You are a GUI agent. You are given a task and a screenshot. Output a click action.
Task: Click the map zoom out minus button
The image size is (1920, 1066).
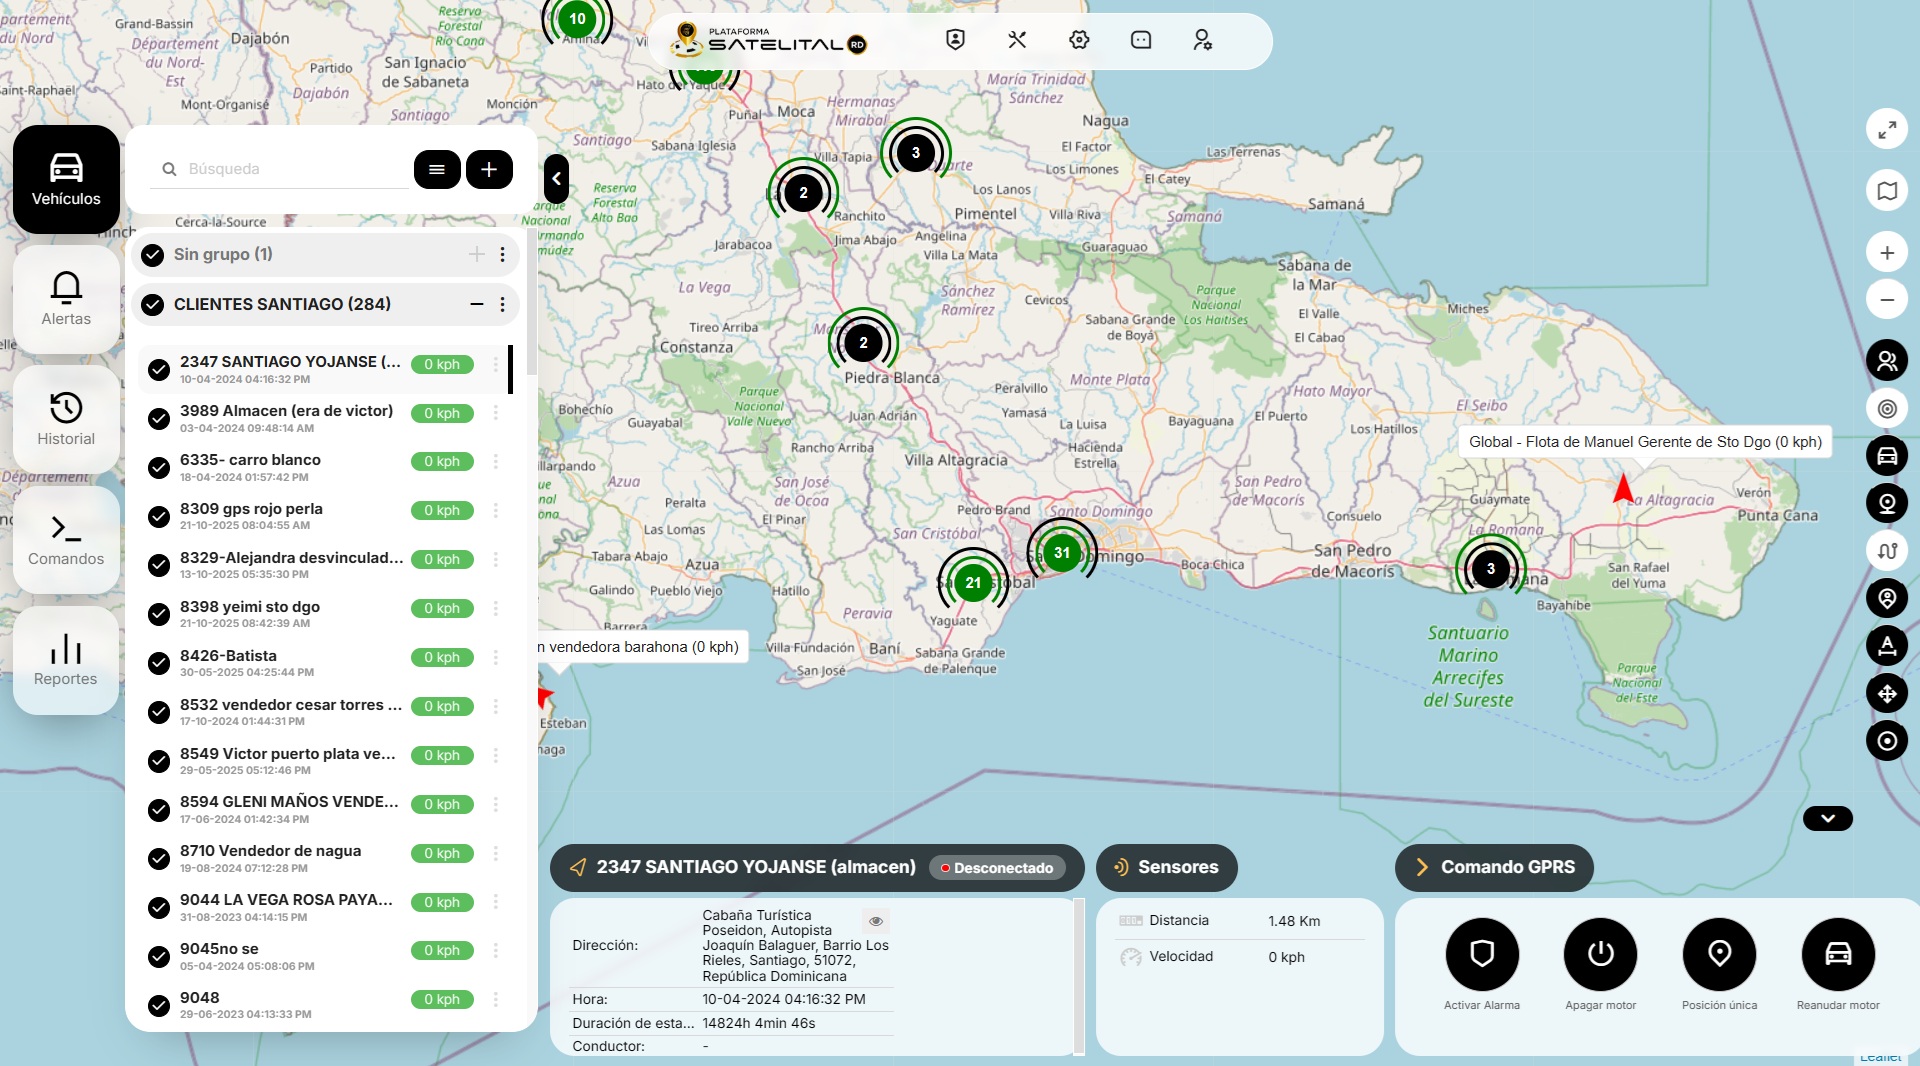[1886, 300]
